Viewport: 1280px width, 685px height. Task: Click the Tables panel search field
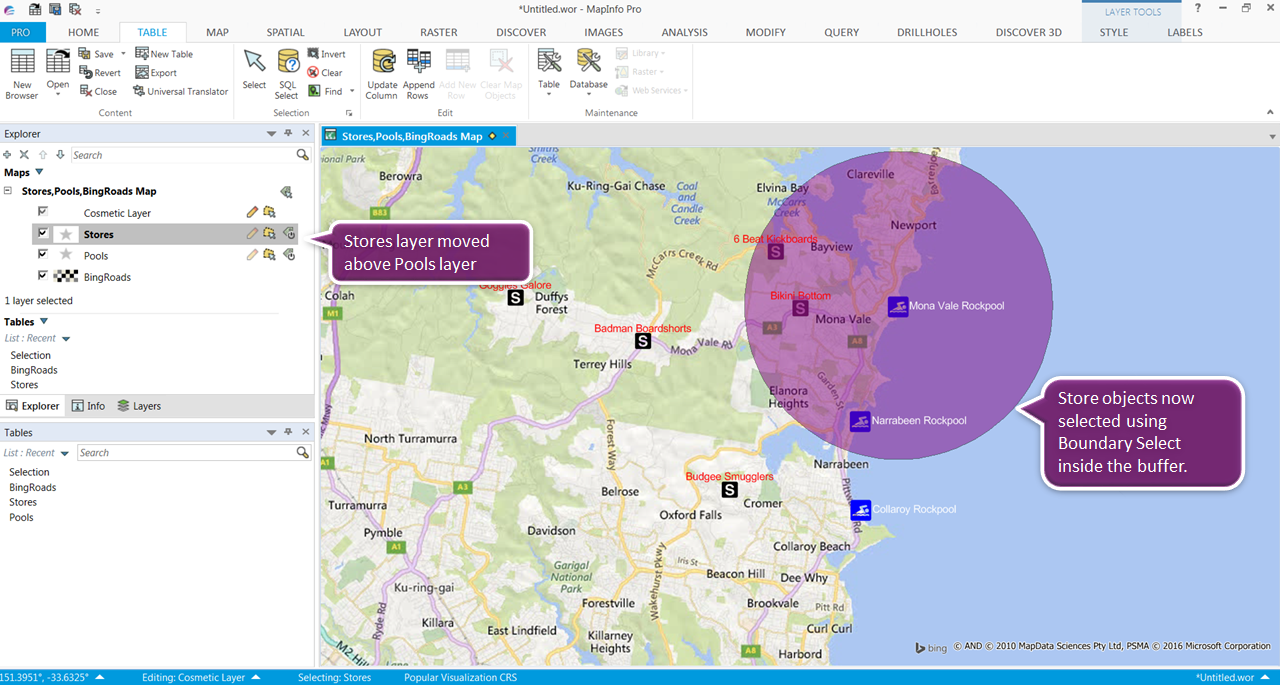187,453
